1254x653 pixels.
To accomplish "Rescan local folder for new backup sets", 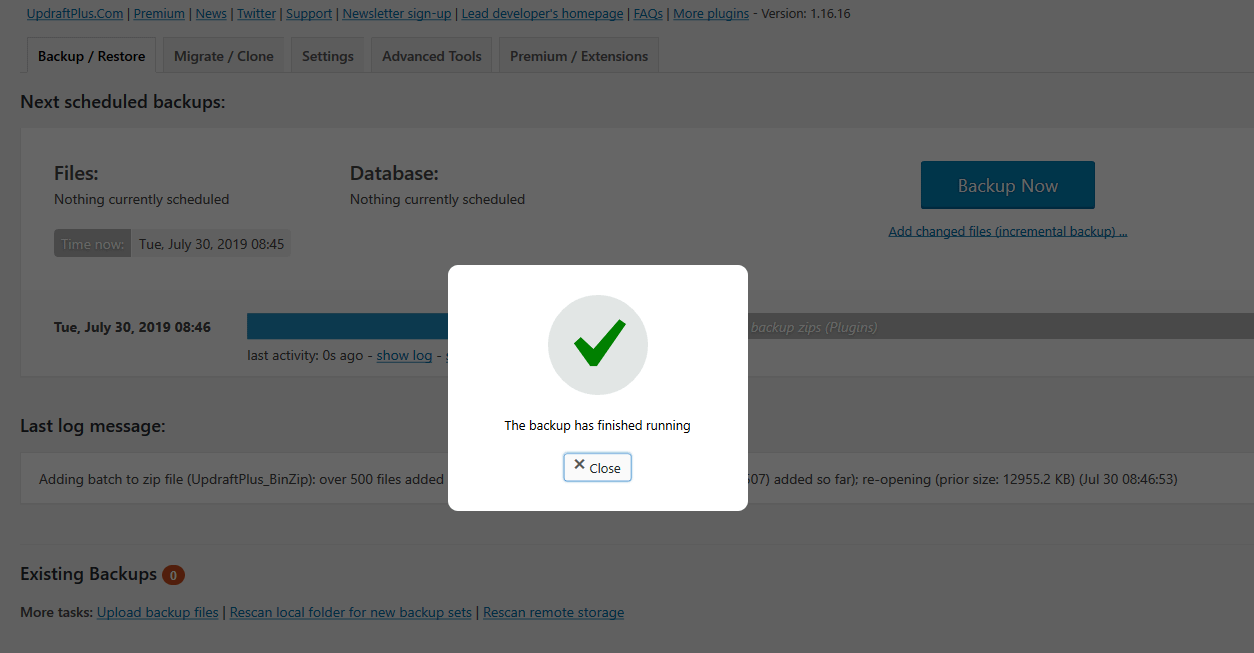I will (351, 612).
